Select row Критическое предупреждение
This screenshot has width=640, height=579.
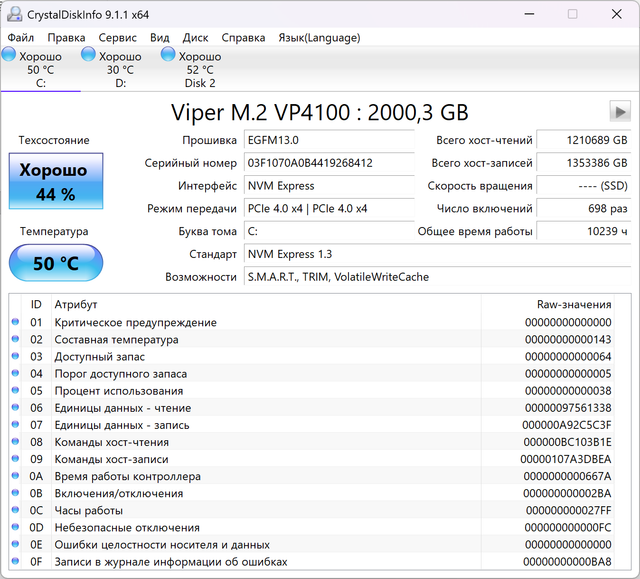pyautogui.click(x=311, y=322)
